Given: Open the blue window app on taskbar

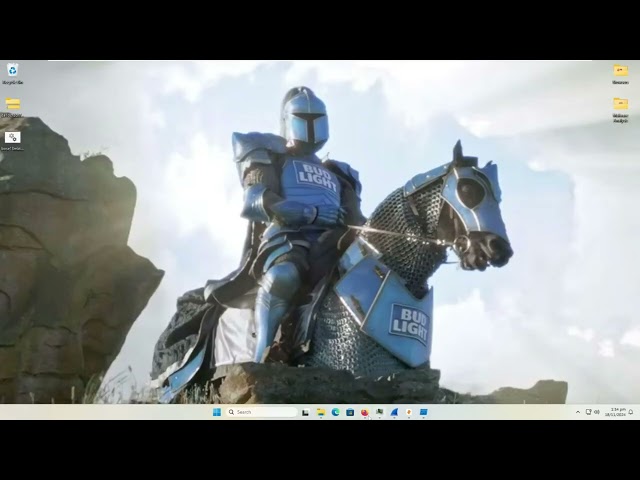Looking at the screenshot, I should click(424, 412).
